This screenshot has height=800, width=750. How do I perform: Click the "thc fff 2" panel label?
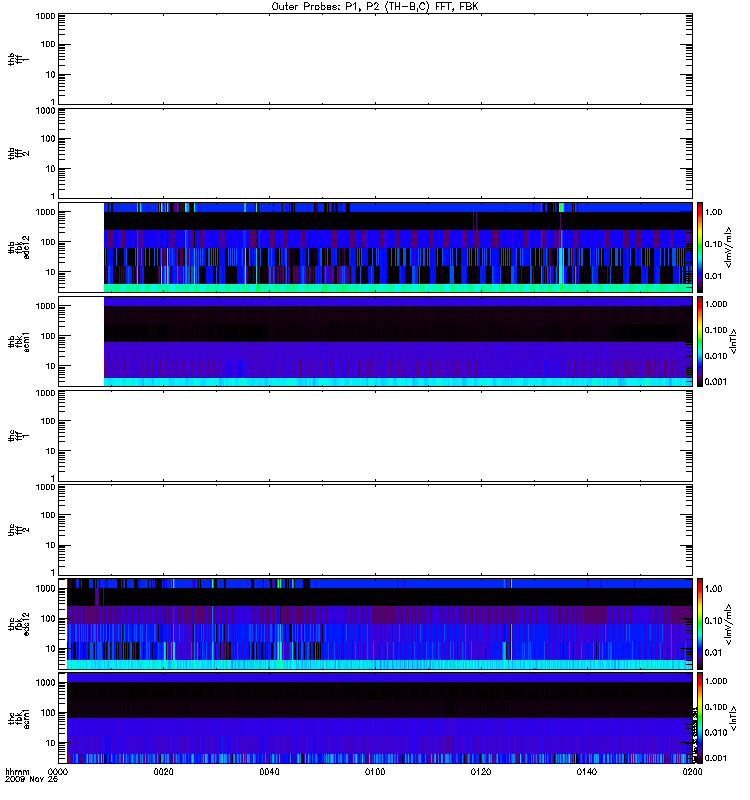(x=18, y=530)
